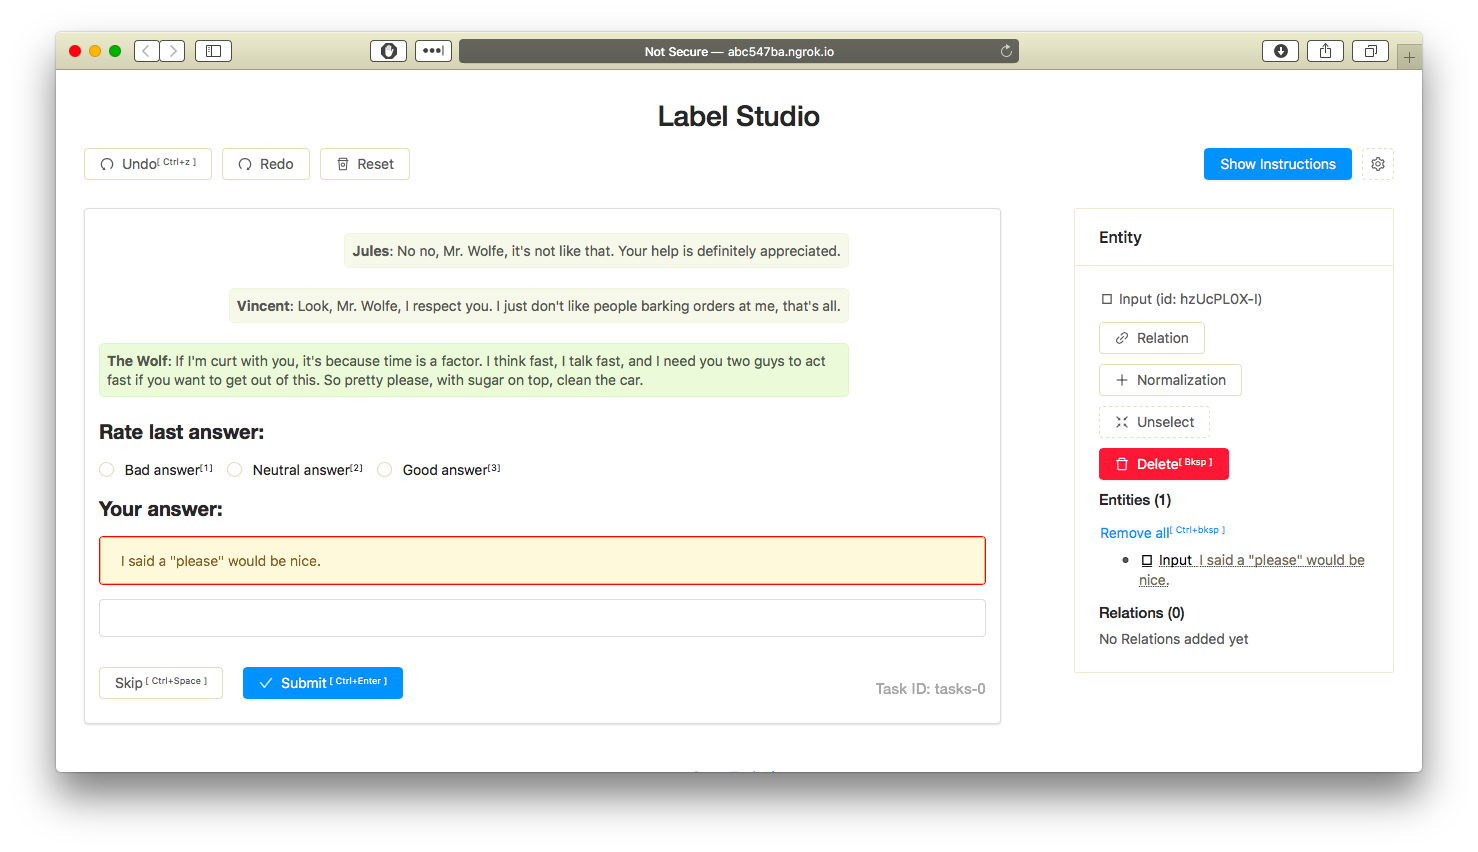Go back in Safari browser
The image size is (1478, 852).
click(x=147, y=51)
